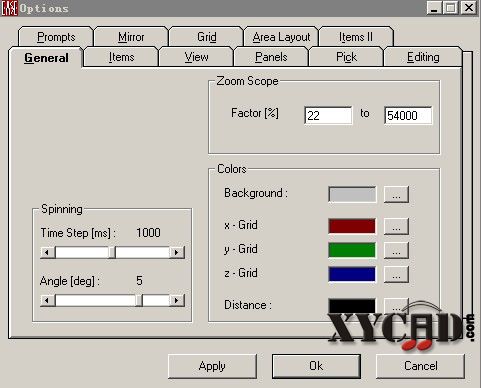Click the Time Step slider right arrow

[176, 252]
